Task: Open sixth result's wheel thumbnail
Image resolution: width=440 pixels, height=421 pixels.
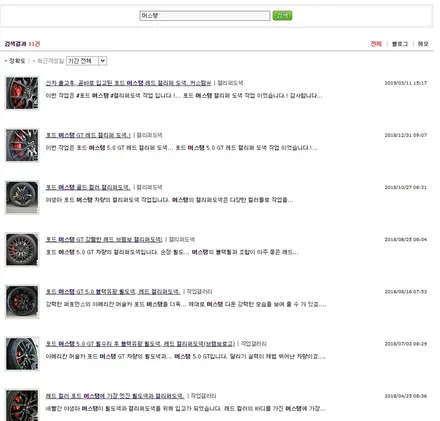Action: (22, 354)
